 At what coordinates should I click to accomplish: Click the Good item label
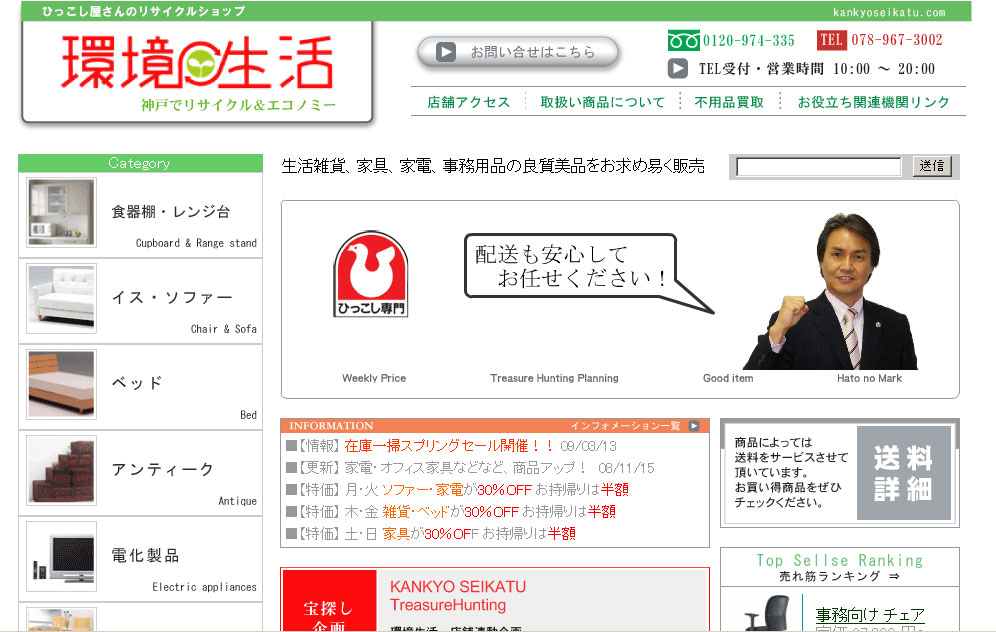[728, 378]
